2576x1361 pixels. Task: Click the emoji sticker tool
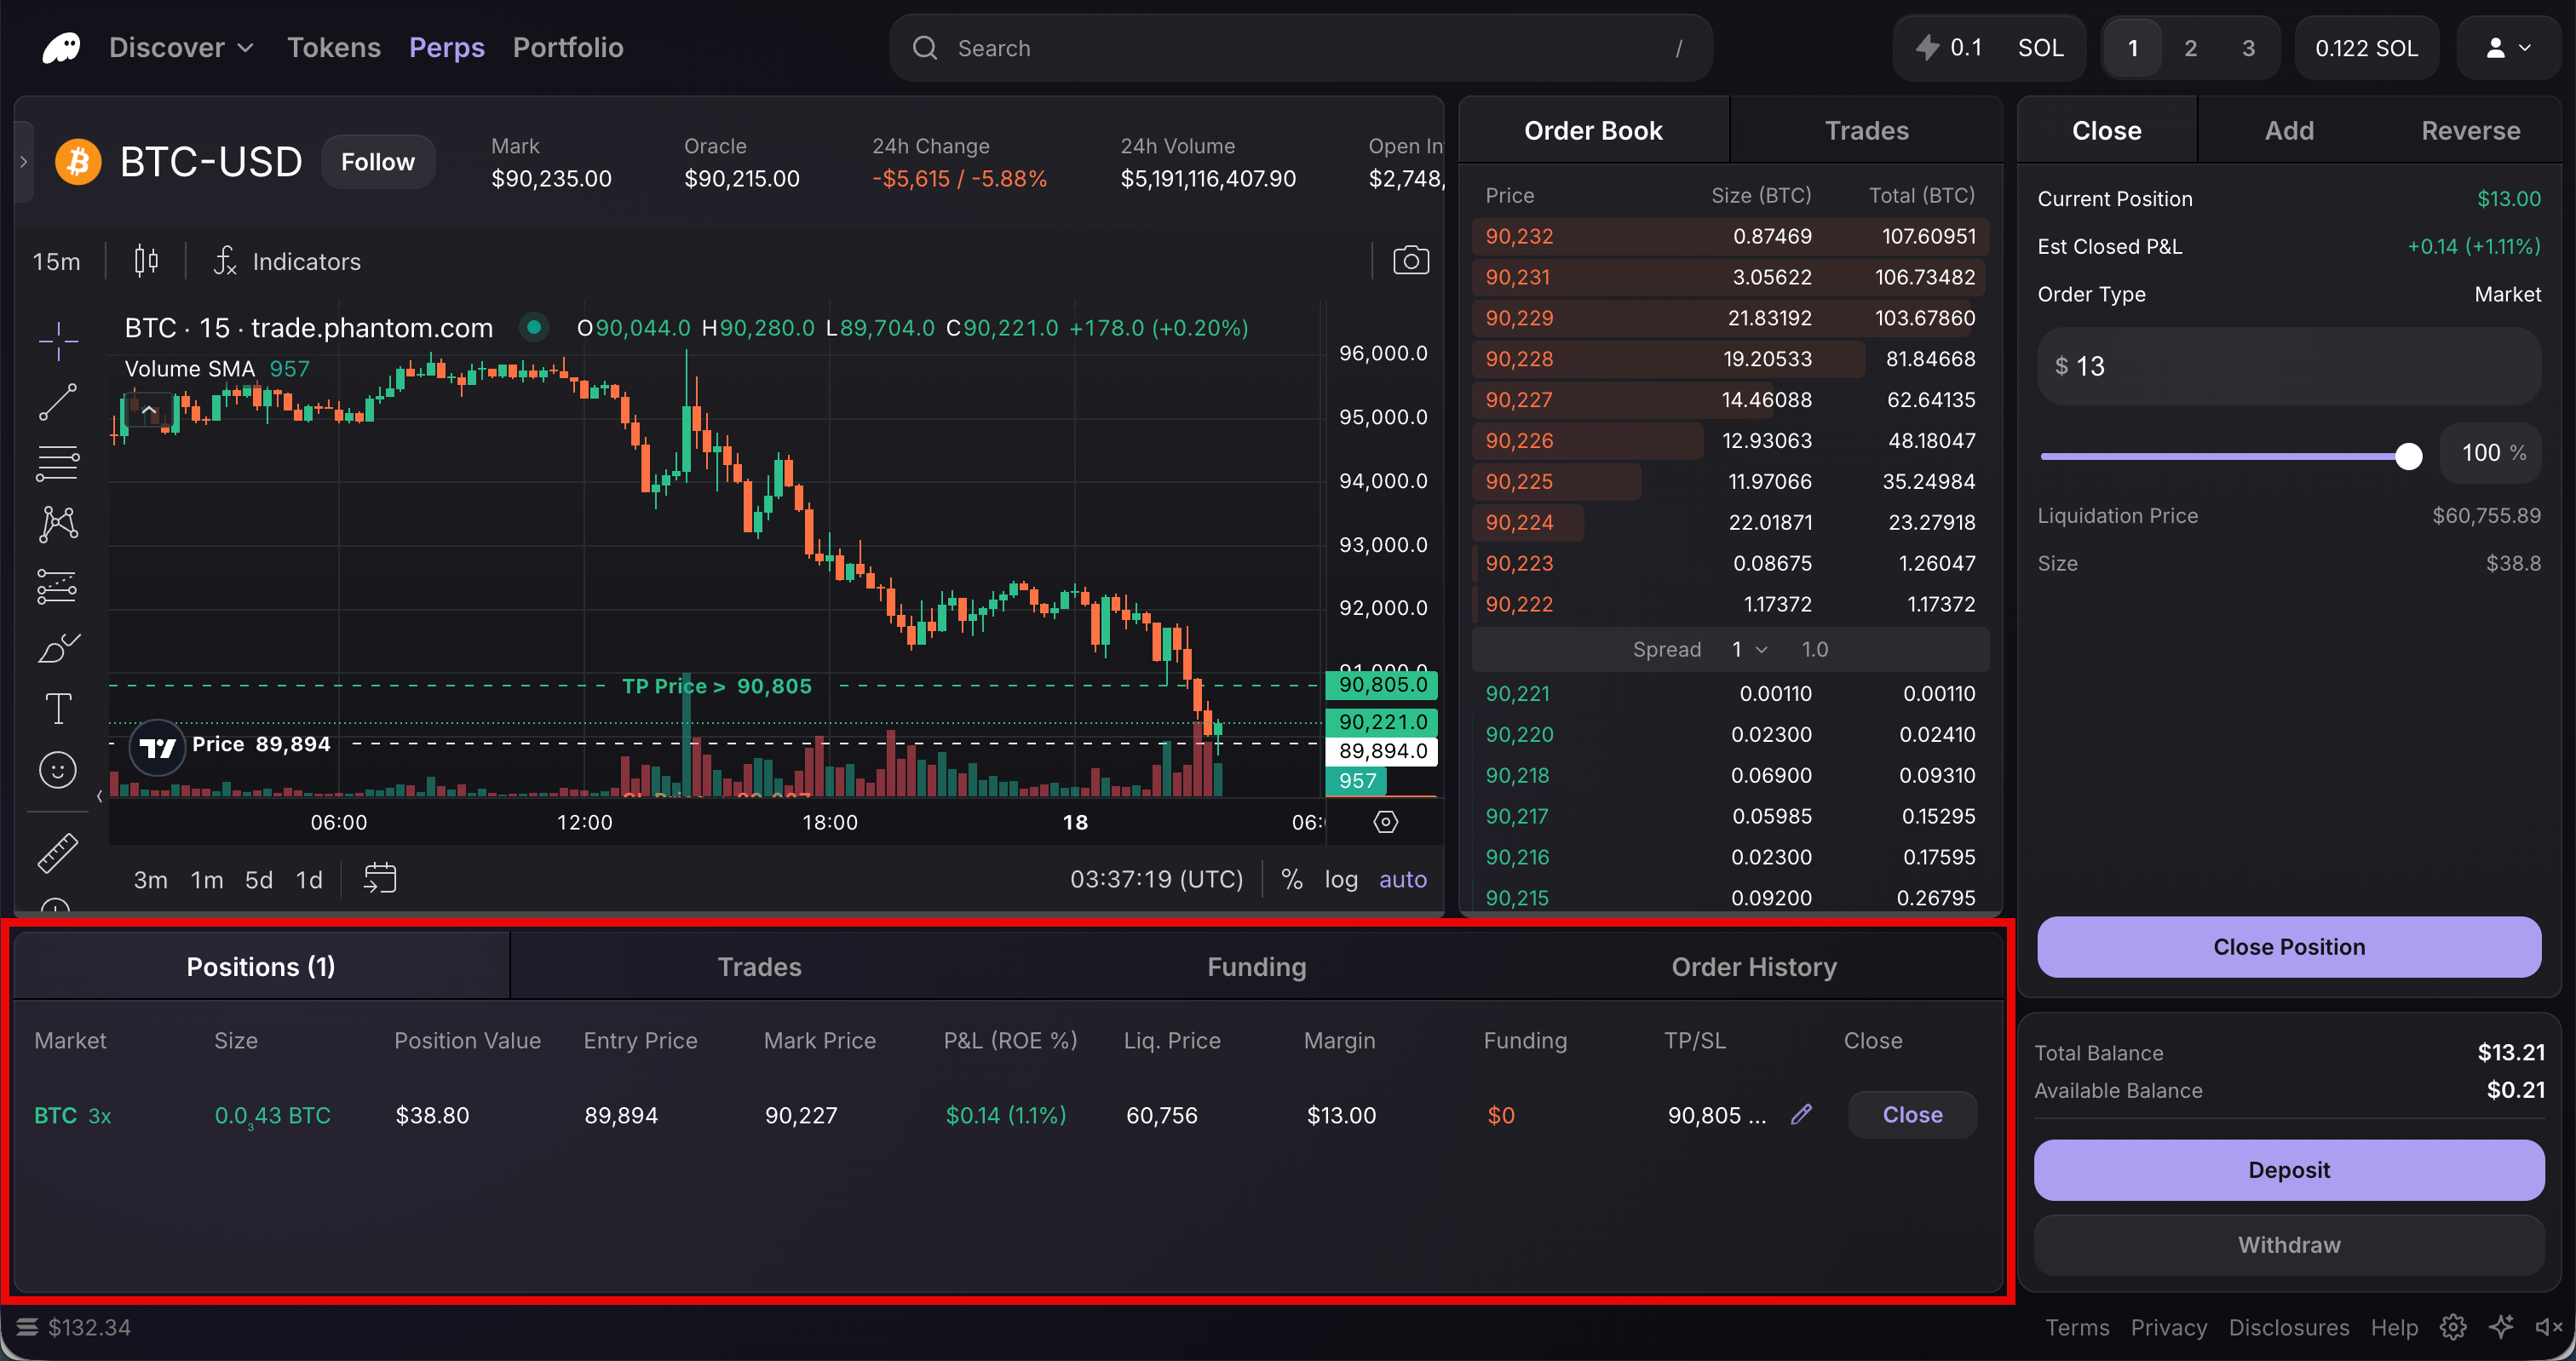coord(58,770)
